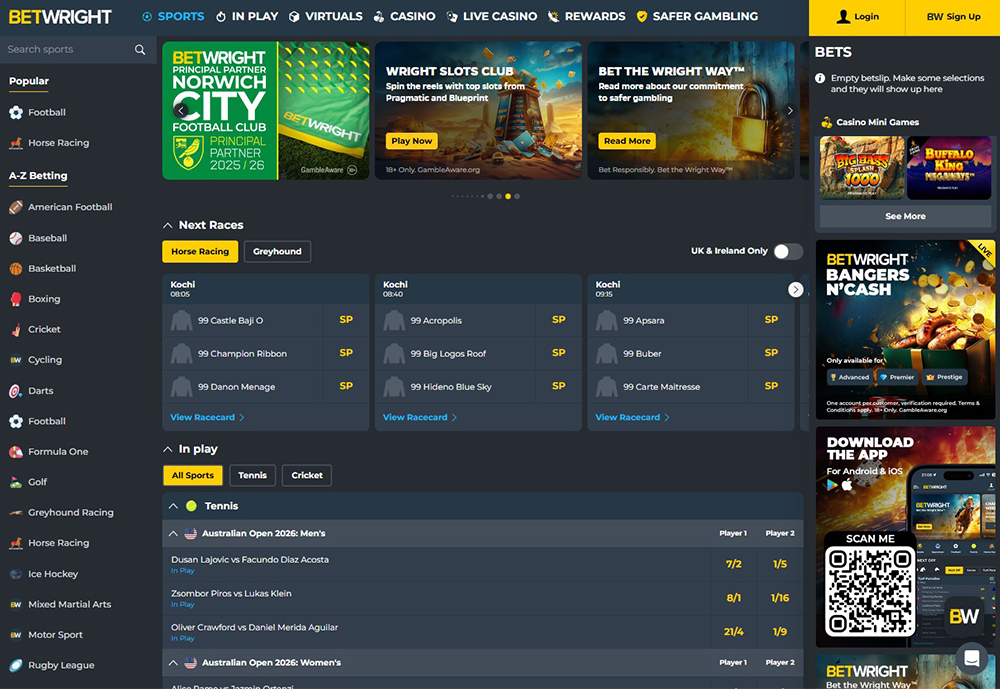1000x689 pixels.
Task: Open the live chat bubble icon
Action: click(x=971, y=658)
